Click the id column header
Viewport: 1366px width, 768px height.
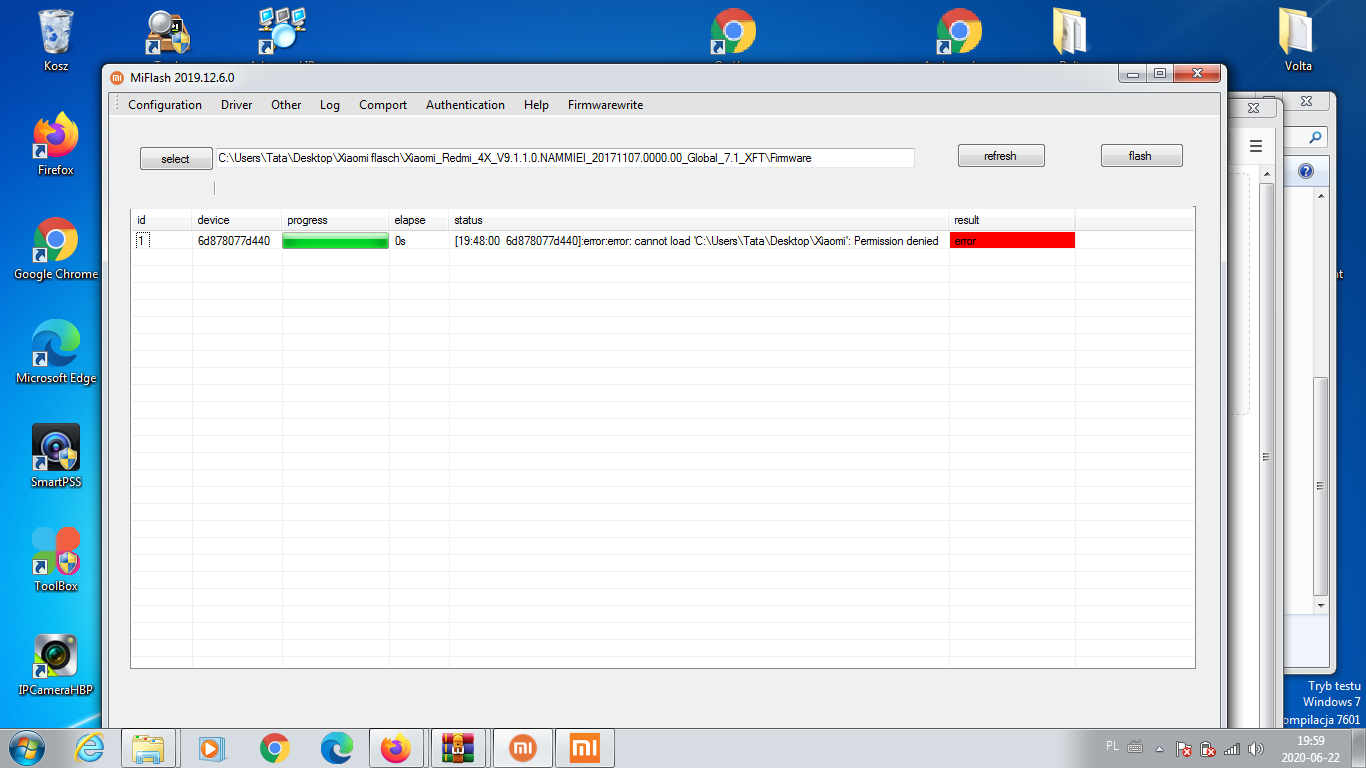tap(162, 220)
